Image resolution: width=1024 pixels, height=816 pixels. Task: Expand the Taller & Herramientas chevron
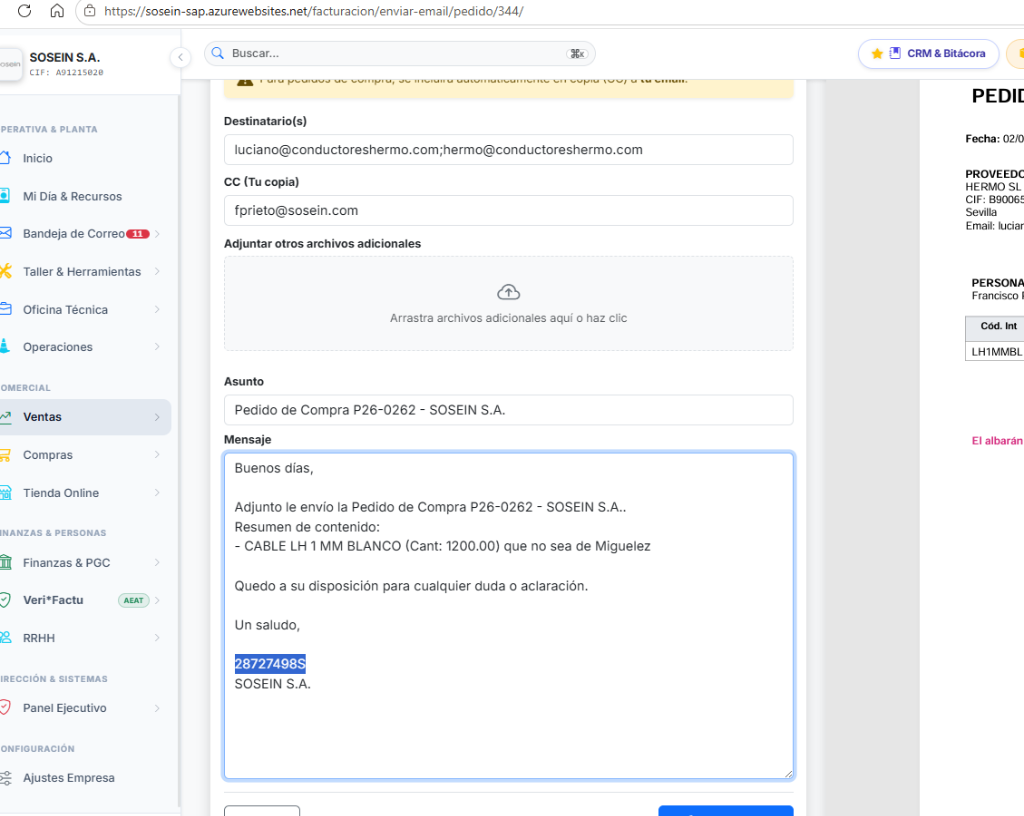point(157,271)
